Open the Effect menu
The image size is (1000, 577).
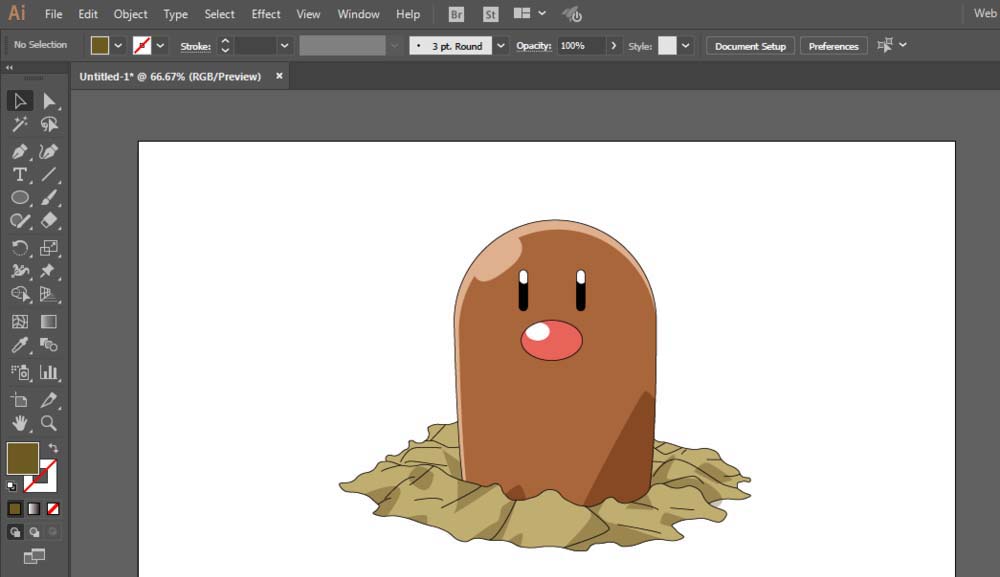click(x=266, y=14)
